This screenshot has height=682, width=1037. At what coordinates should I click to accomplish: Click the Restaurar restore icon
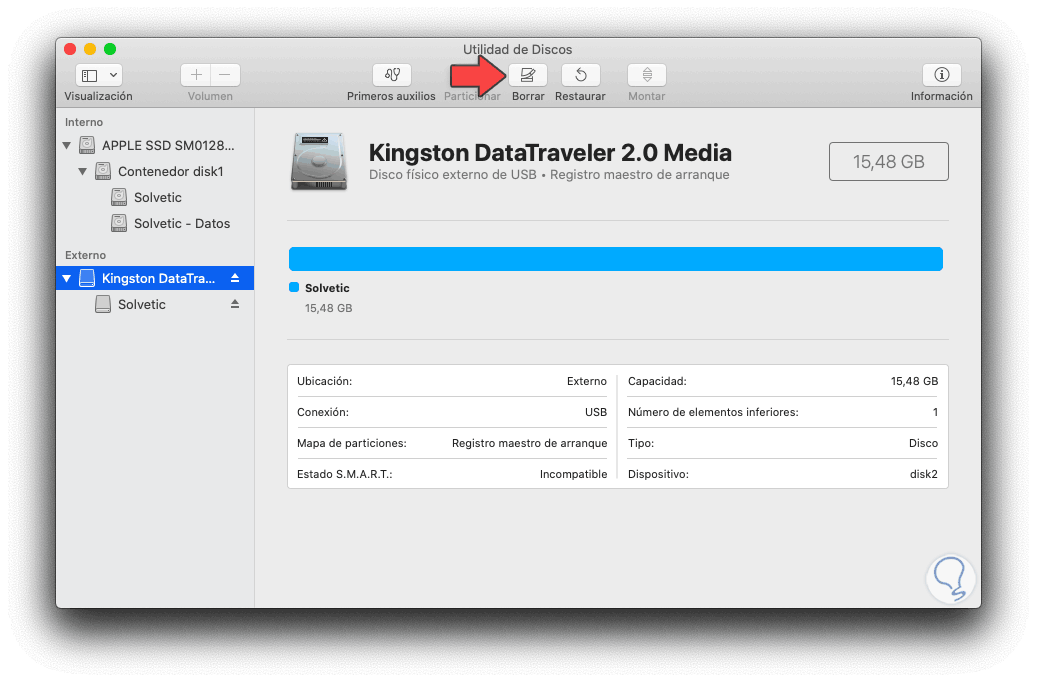pyautogui.click(x=581, y=75)
